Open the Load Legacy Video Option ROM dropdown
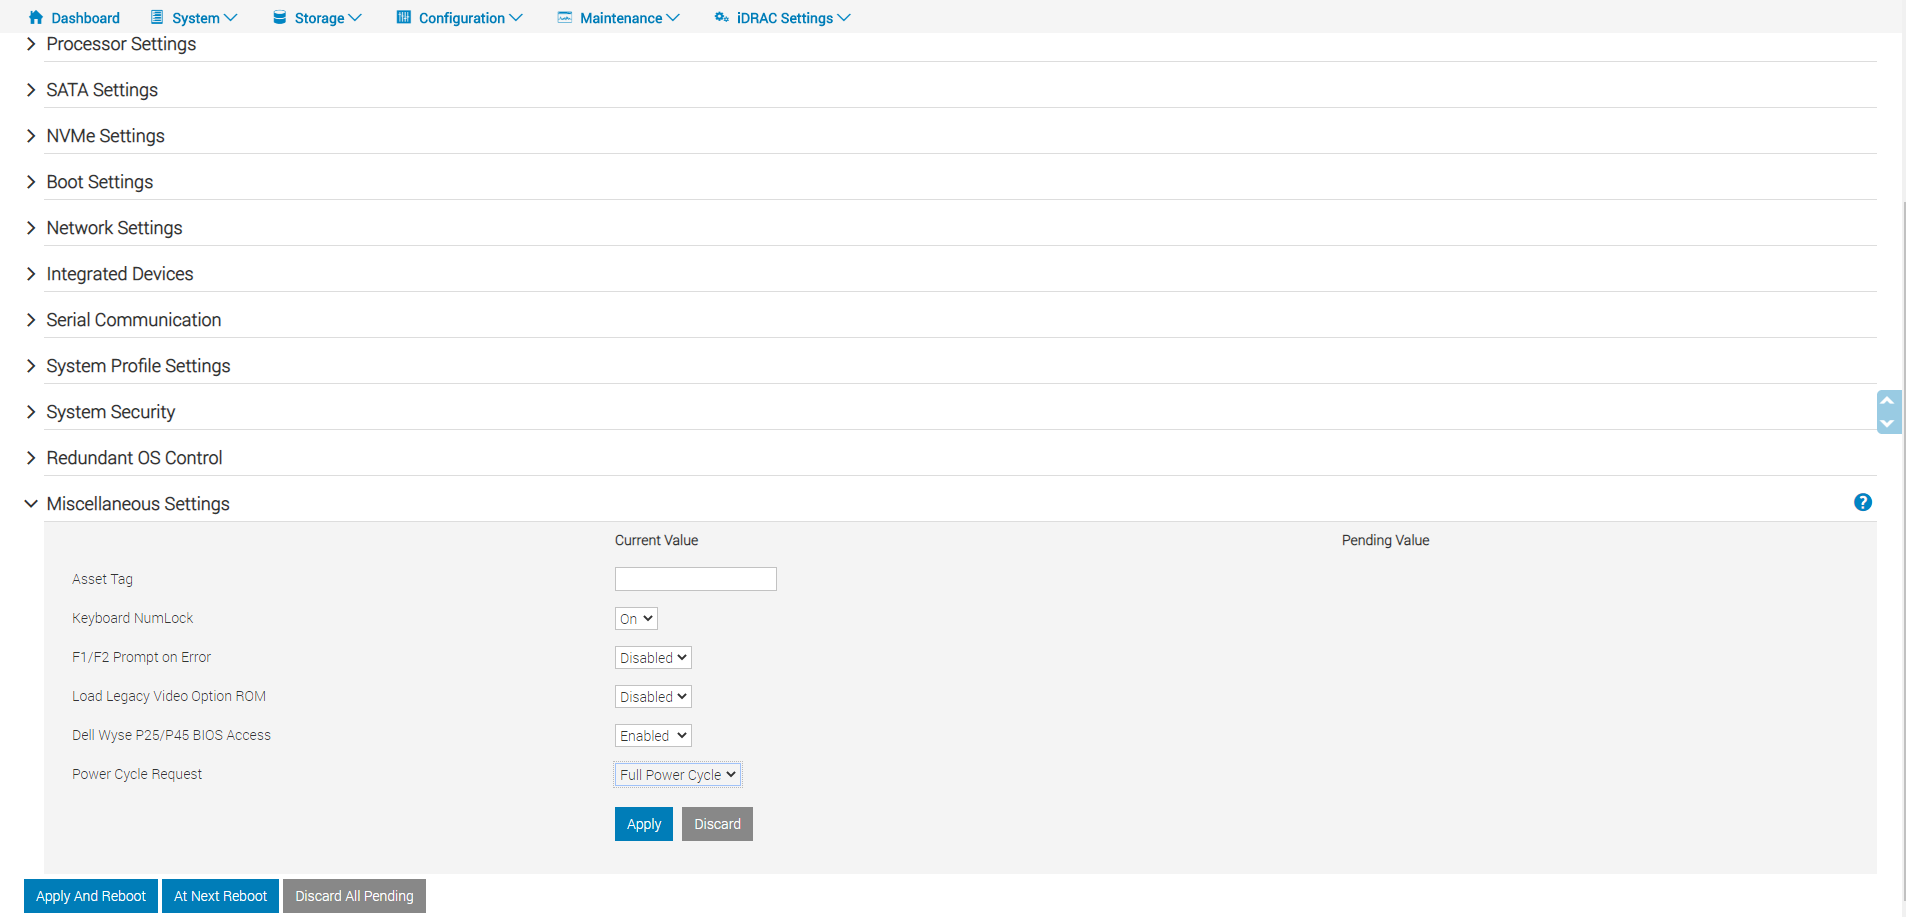This screenshot has width=1906, height=917. point(652,696)
